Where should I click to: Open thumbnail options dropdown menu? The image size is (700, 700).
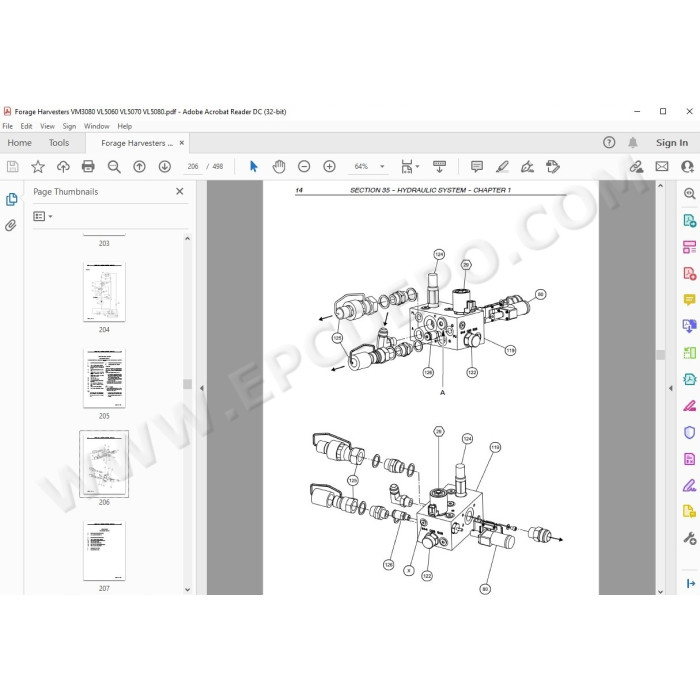(43, 217)
